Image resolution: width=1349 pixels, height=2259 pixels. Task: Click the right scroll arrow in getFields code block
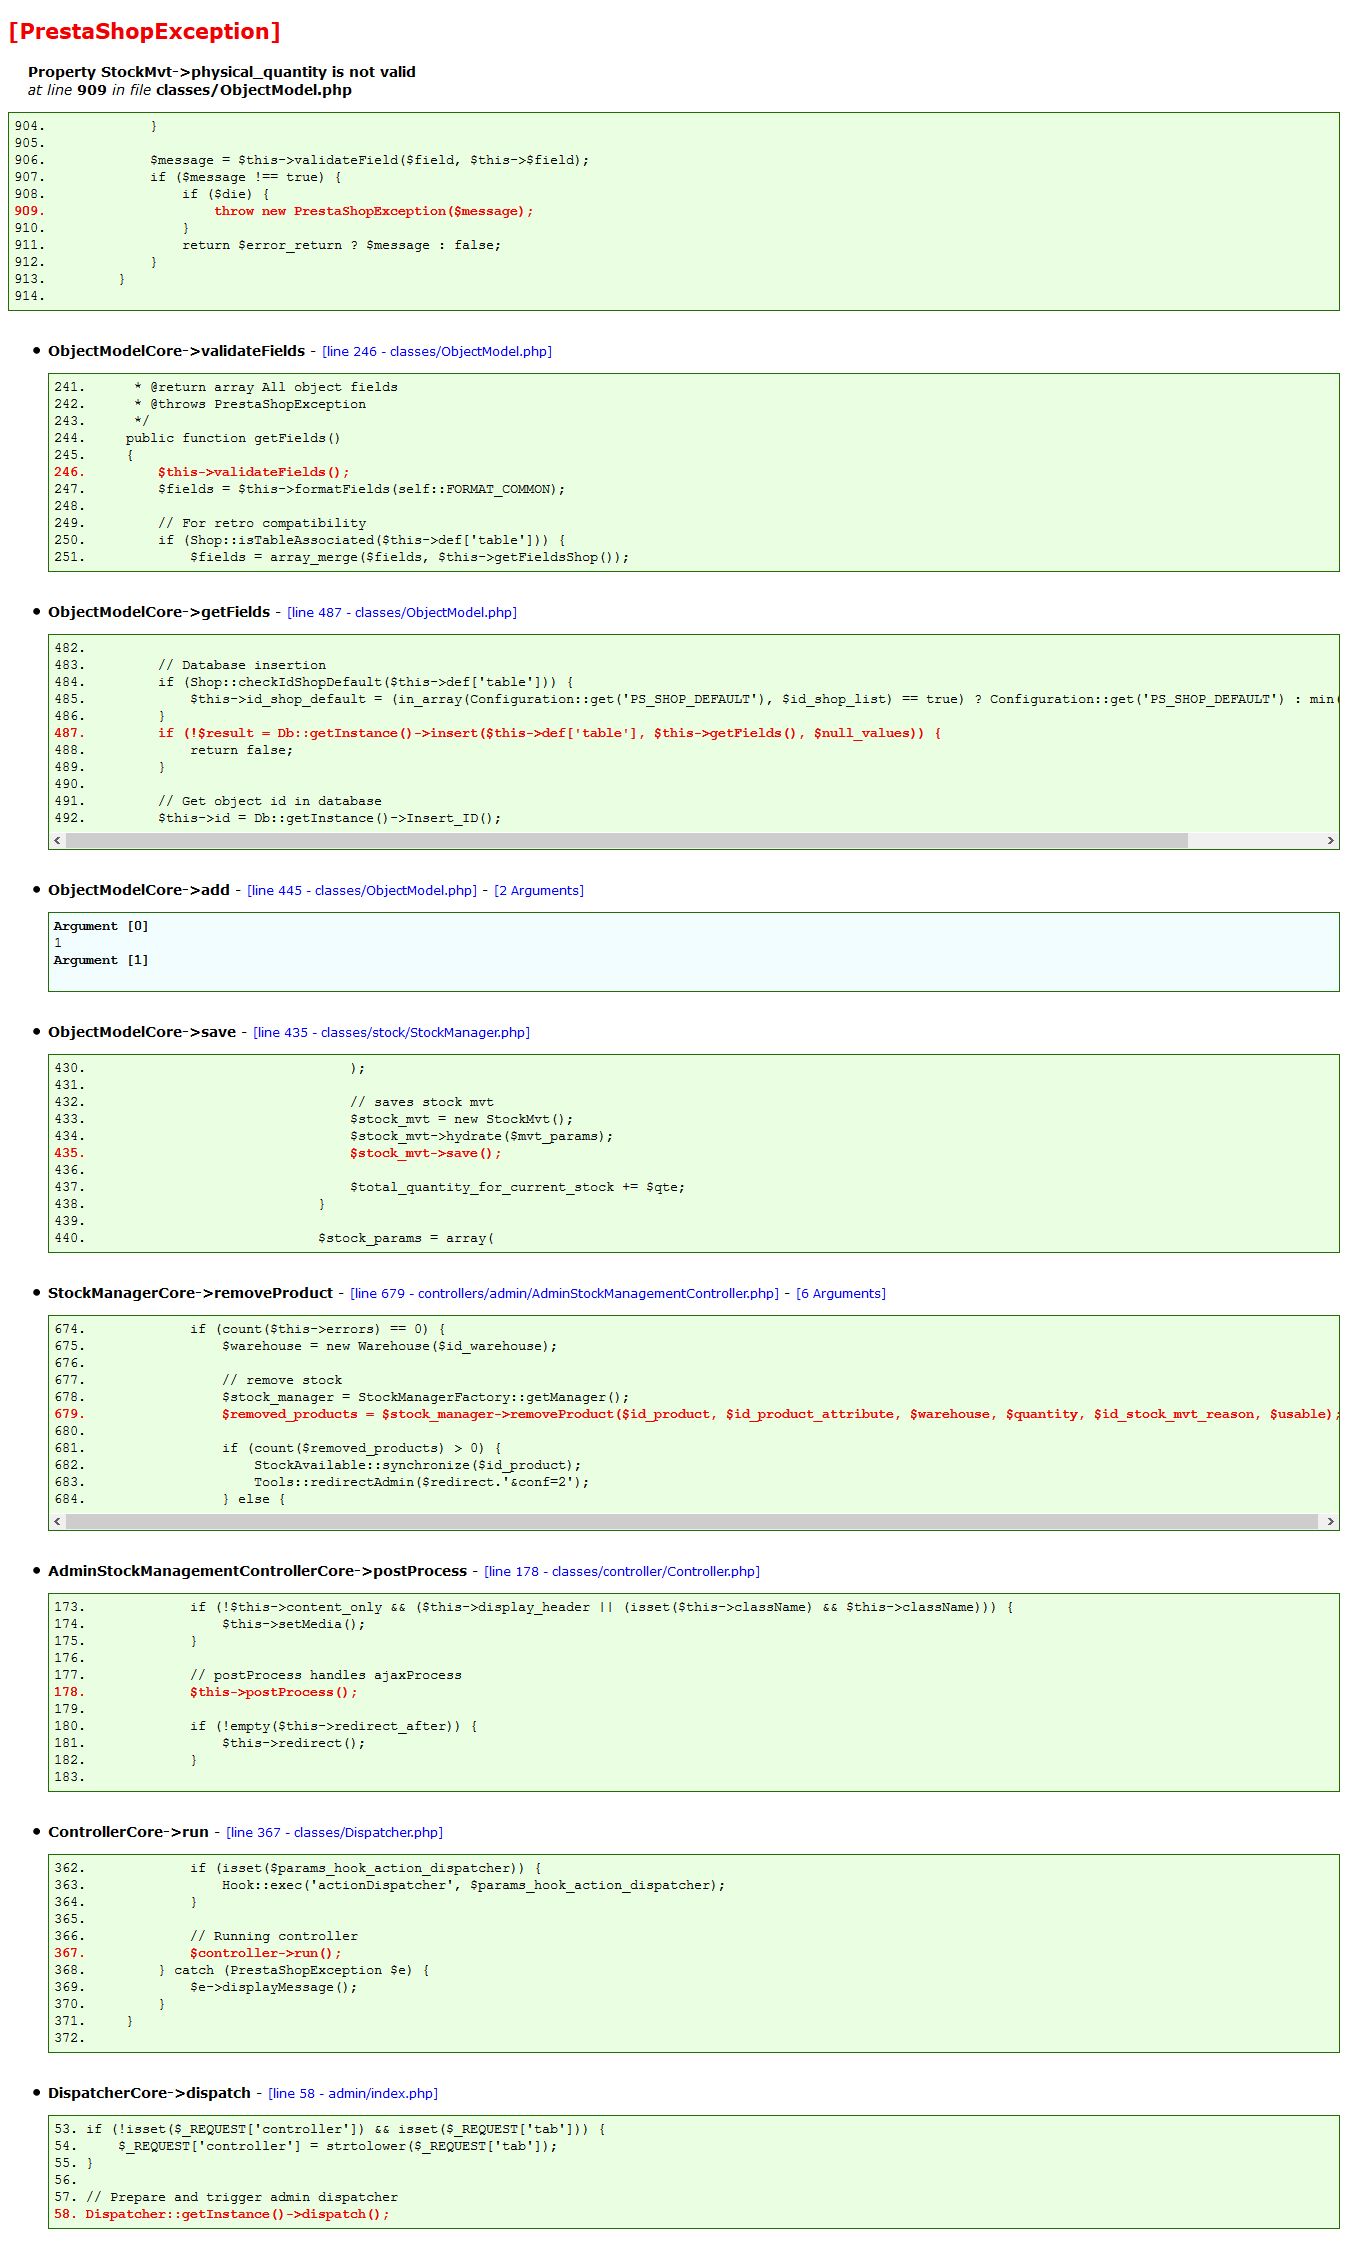[x=1330, y=841]
